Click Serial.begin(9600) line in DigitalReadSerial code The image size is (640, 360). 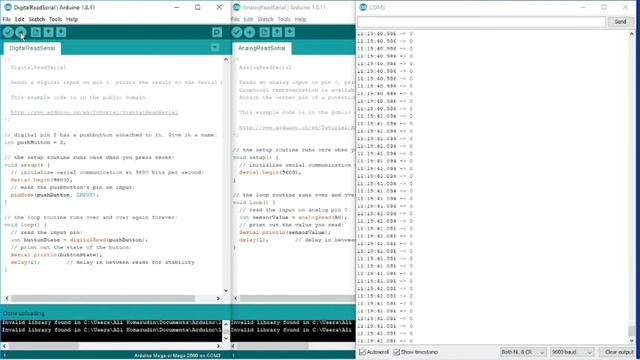click(x=42, y=180)
